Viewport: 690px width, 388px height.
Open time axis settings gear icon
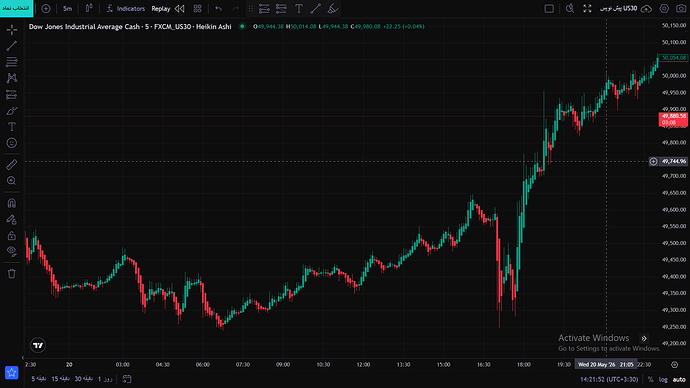(x=675, y=364)
